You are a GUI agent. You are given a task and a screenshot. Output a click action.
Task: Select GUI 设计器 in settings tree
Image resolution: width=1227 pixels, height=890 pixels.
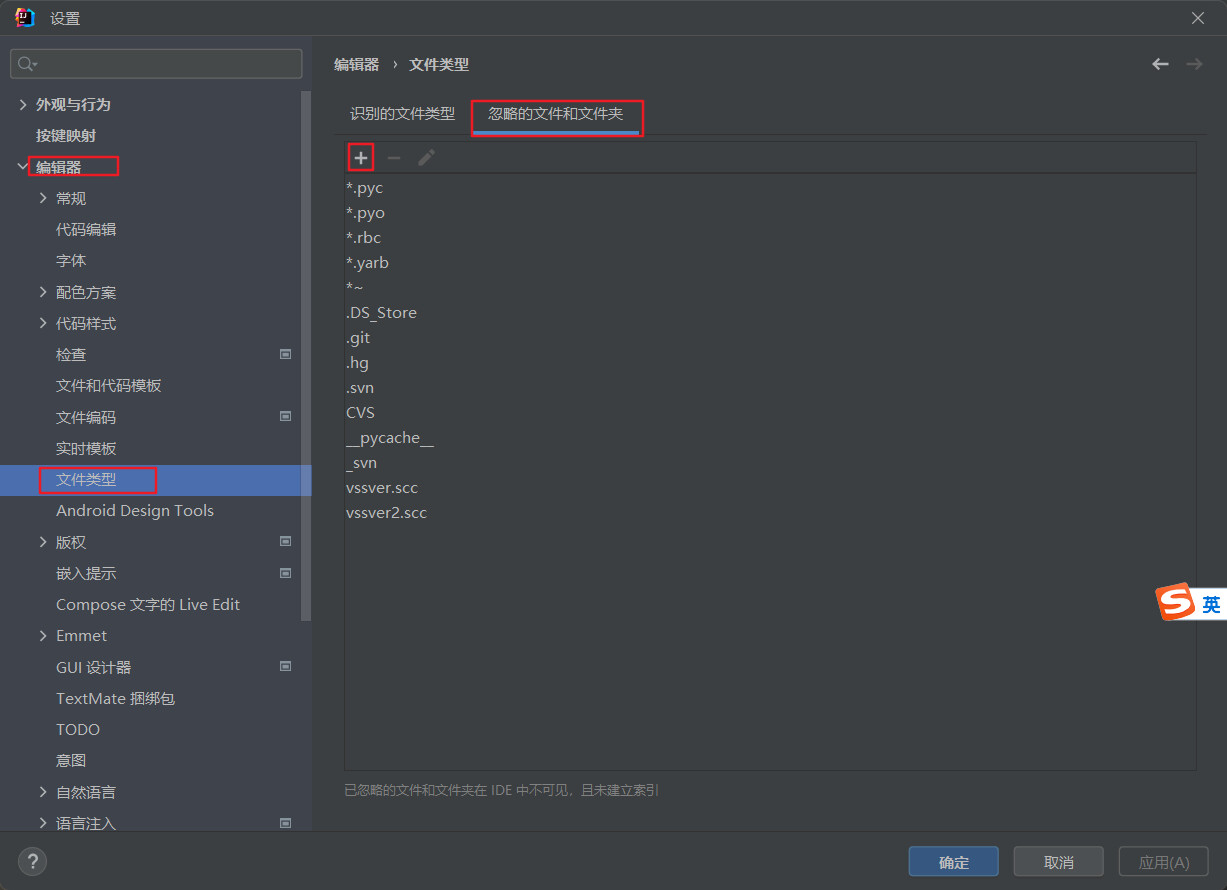(94, 667)
